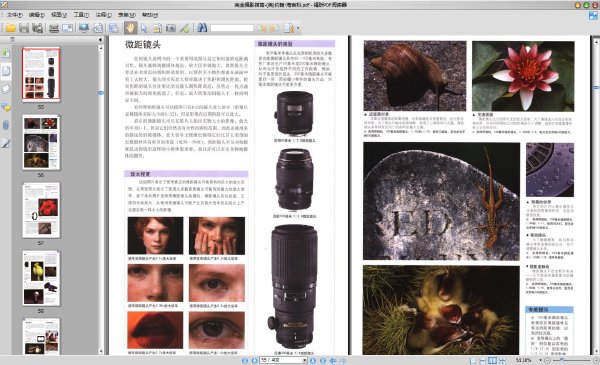Open the Pages thumbnails panel in the sidebar
The height and width of the screenshot is (365, 600).
coord(6,71)
